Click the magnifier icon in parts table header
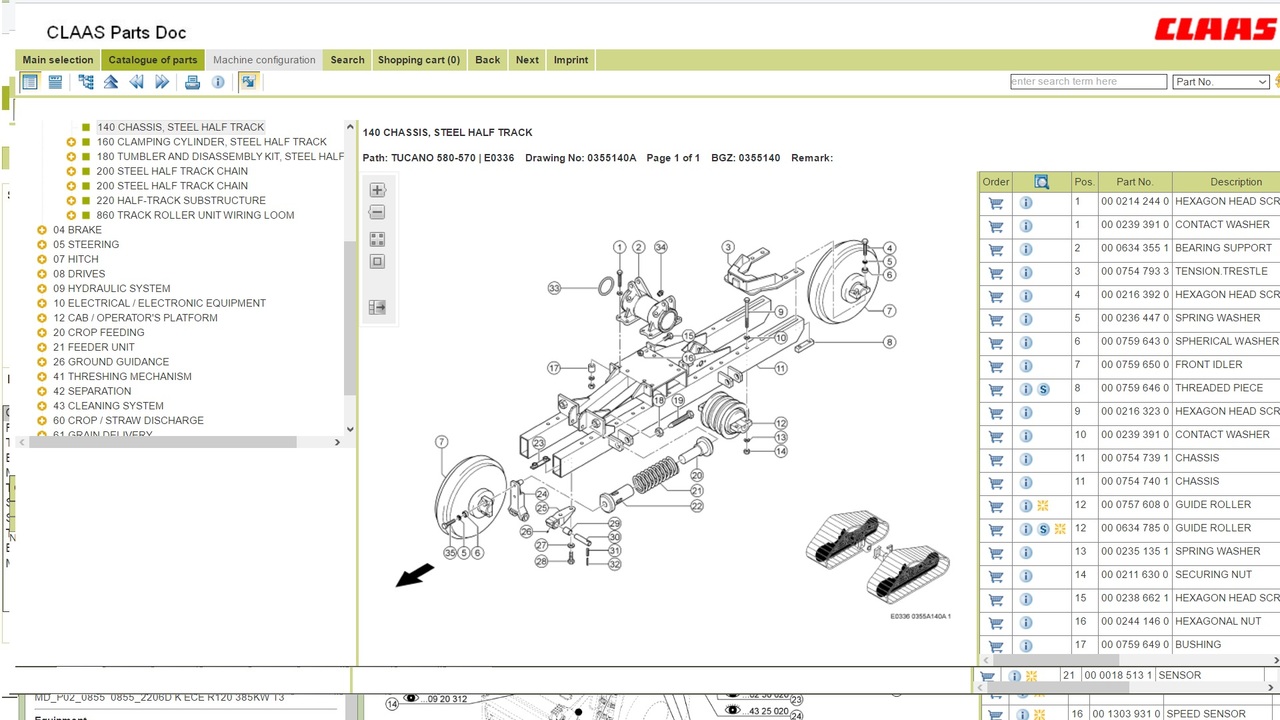Screen dimensions: 1280x720 coord(1041,182)
